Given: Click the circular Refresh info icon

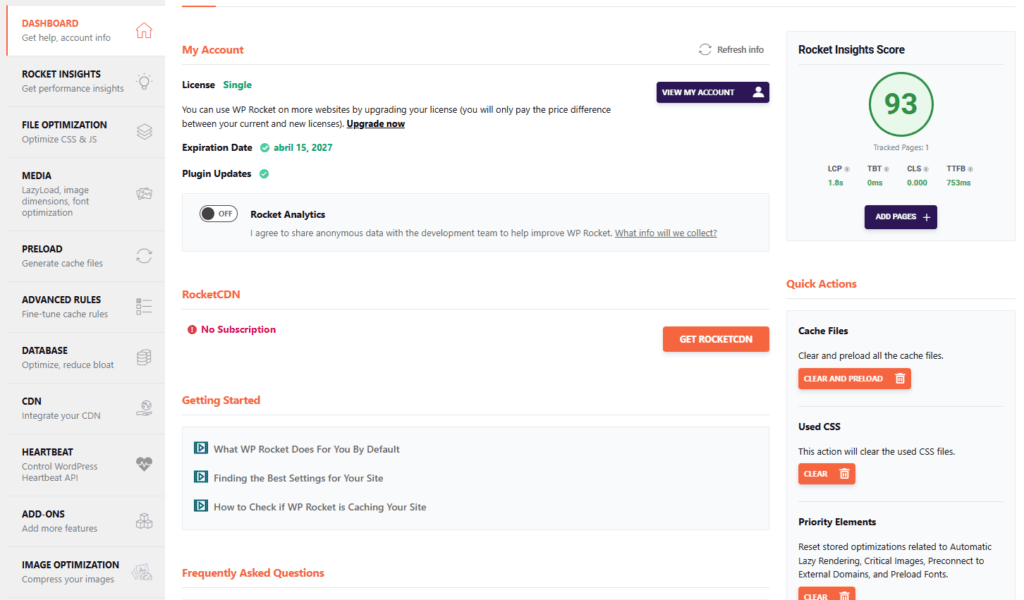Looking at the screenshot, I should coord(705,50).
